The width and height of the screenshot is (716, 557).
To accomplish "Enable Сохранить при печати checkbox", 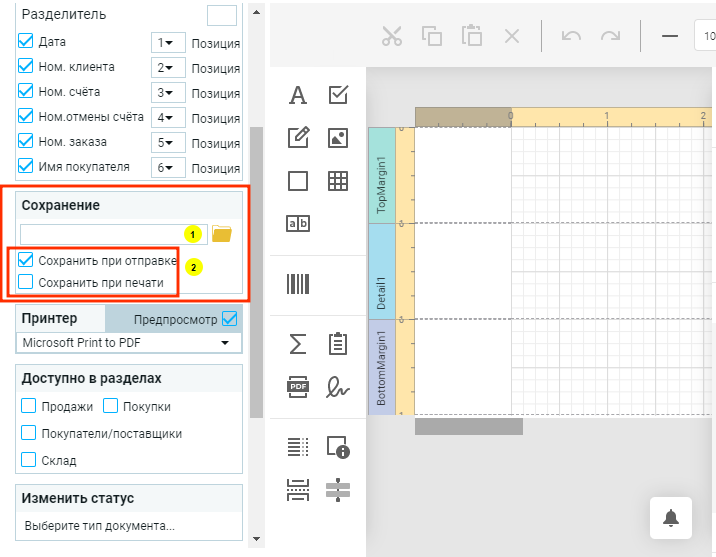I will pos(27,283).
